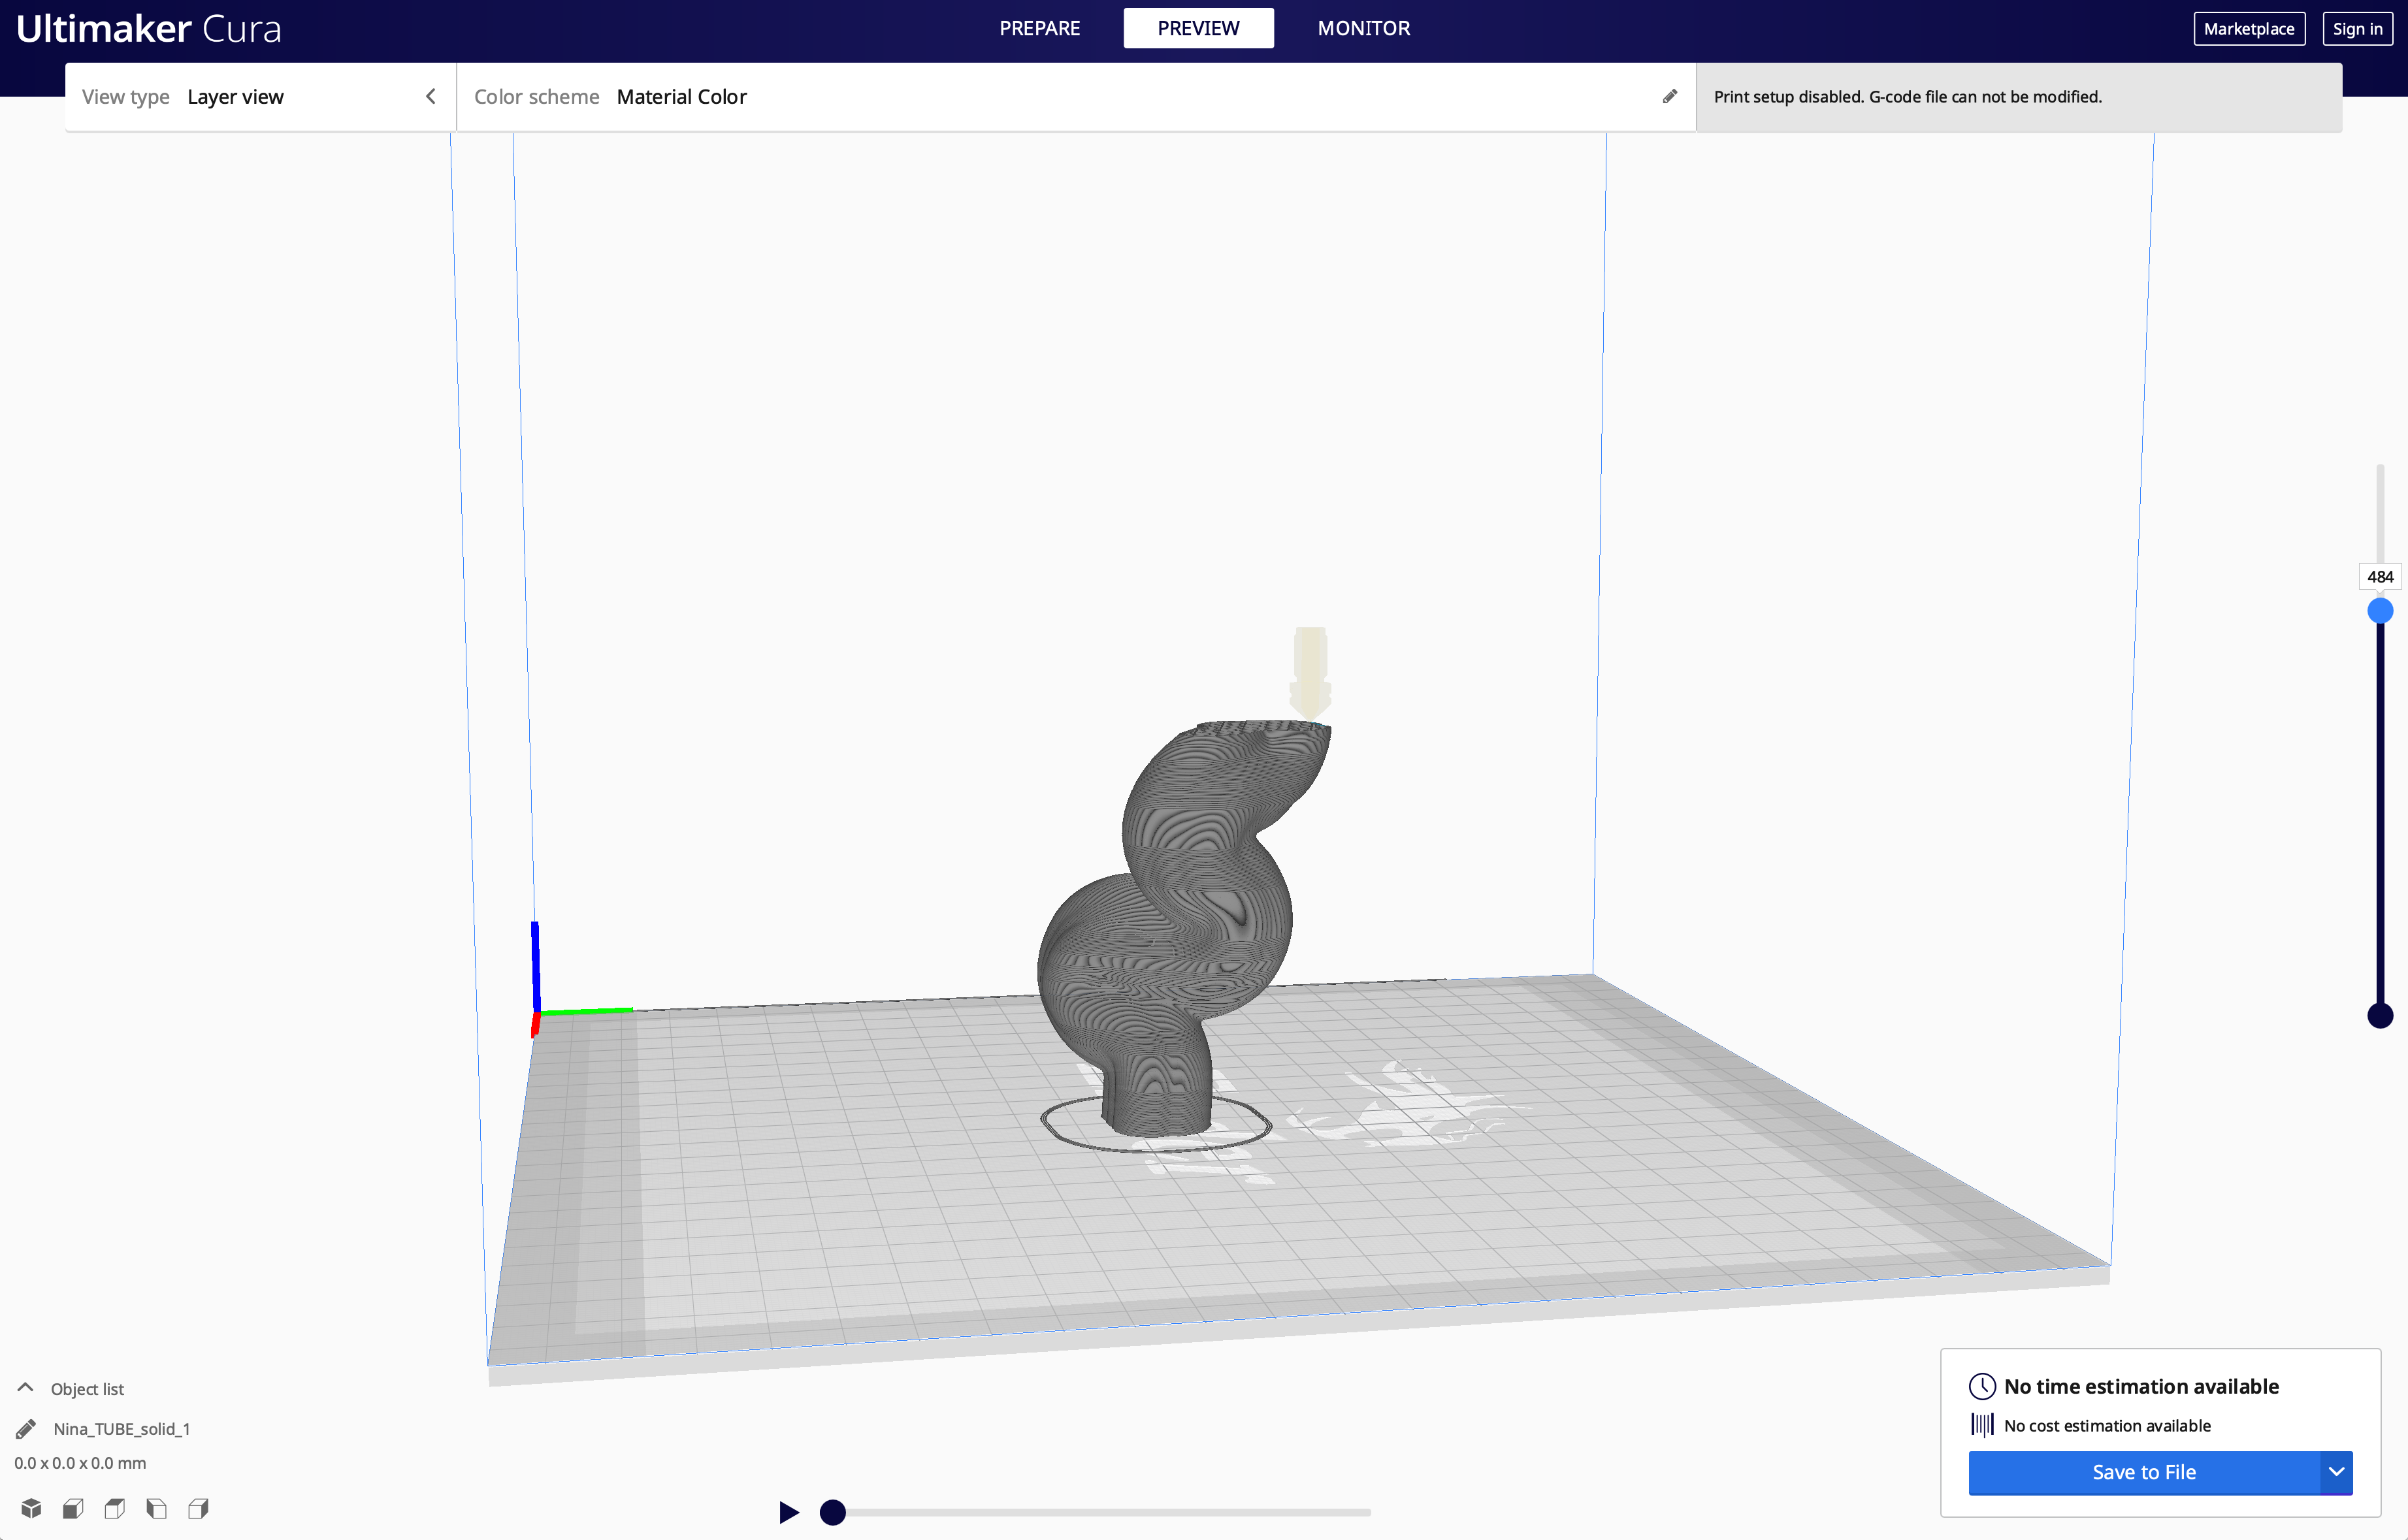2408x1540 pixels.
Task: Open the Color scheme Material Color panel
Action: point(1076,97)
